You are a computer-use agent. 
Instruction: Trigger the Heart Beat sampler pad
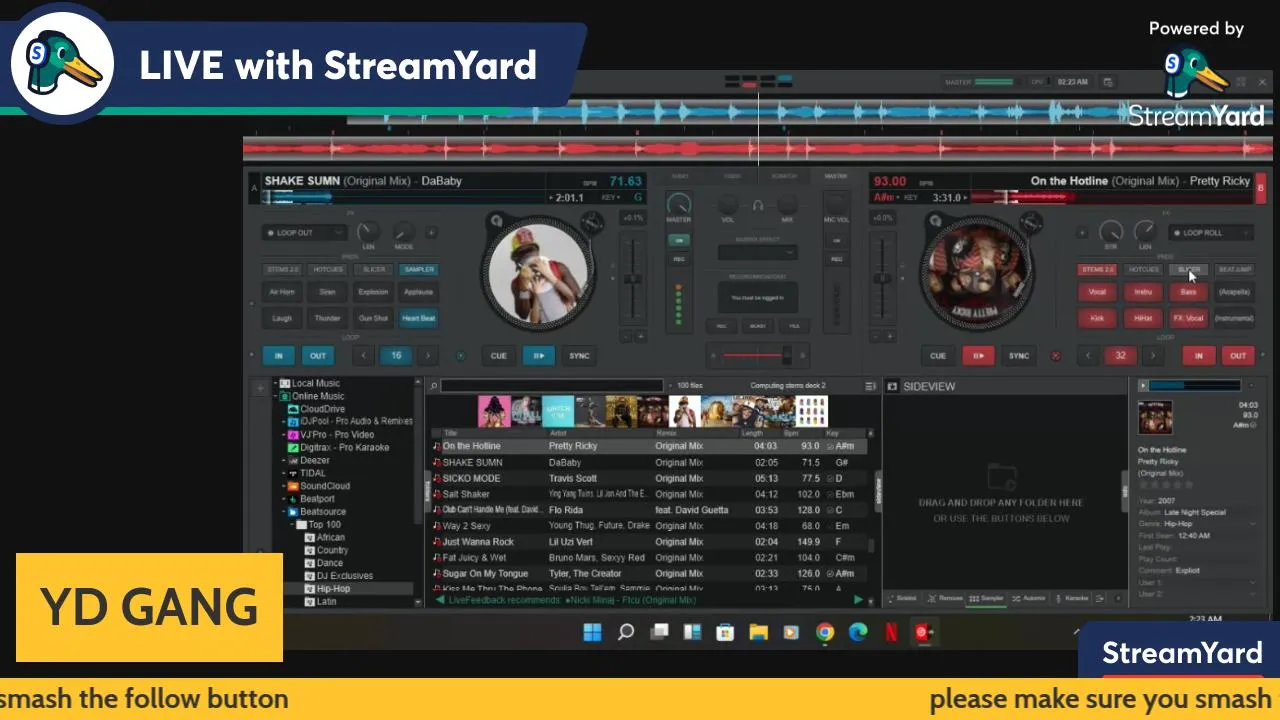point(418,318)
